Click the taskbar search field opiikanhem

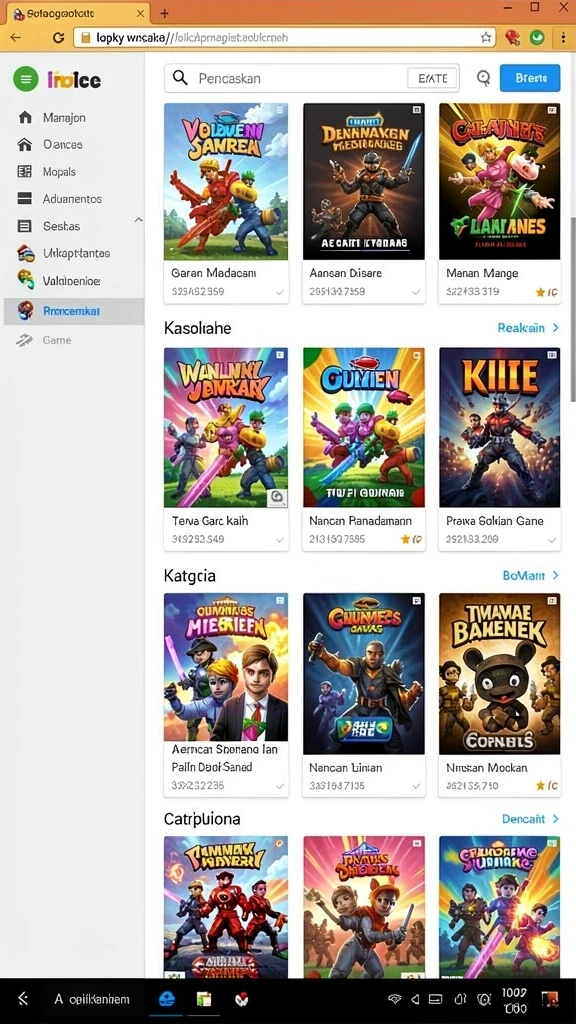click(x=92, y=999)
